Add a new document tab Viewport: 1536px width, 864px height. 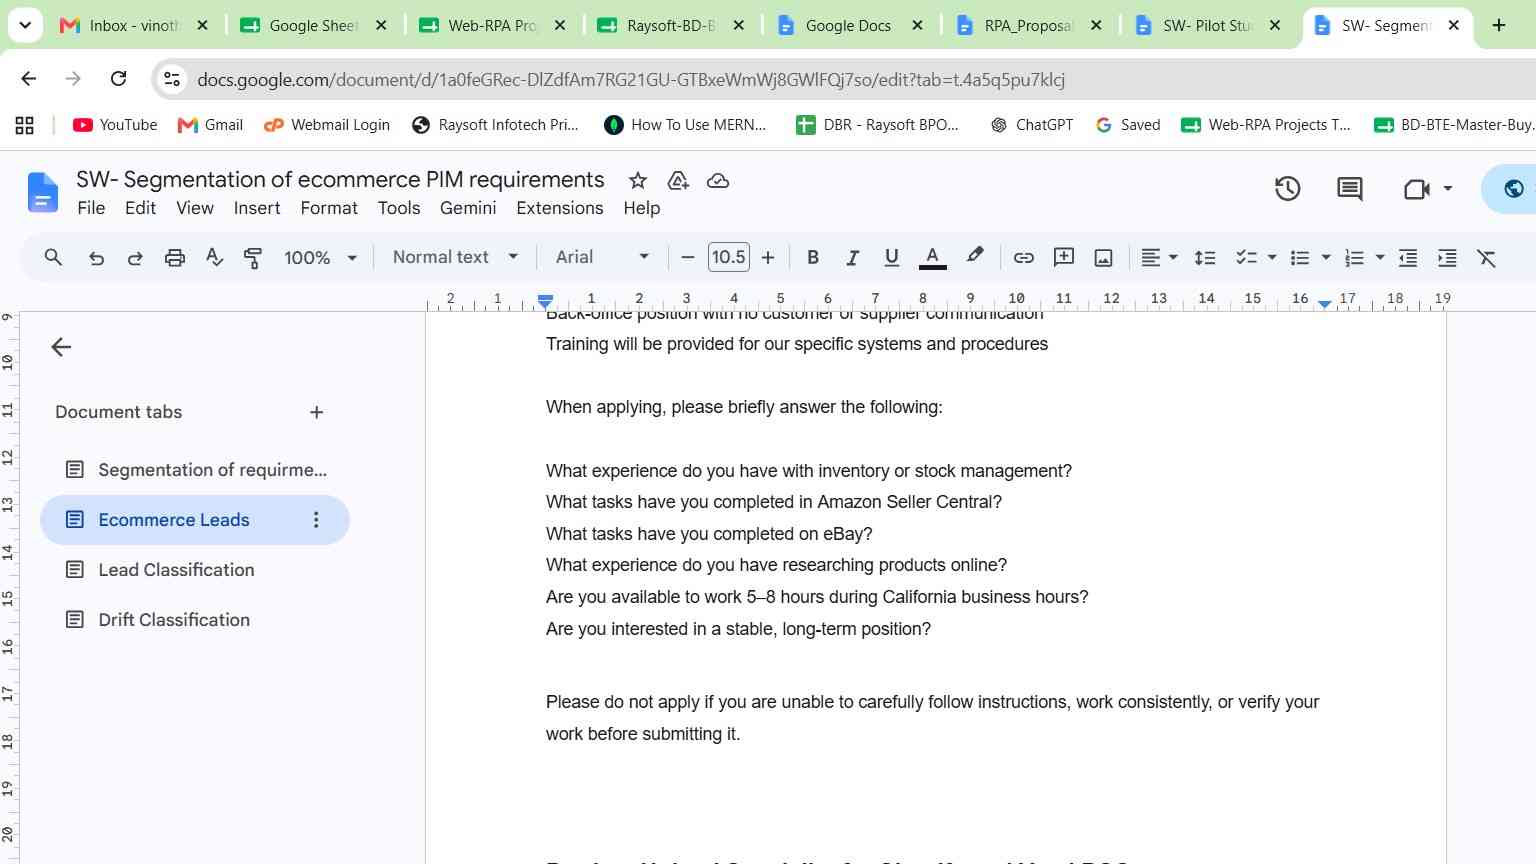click(x=316, y=412)
